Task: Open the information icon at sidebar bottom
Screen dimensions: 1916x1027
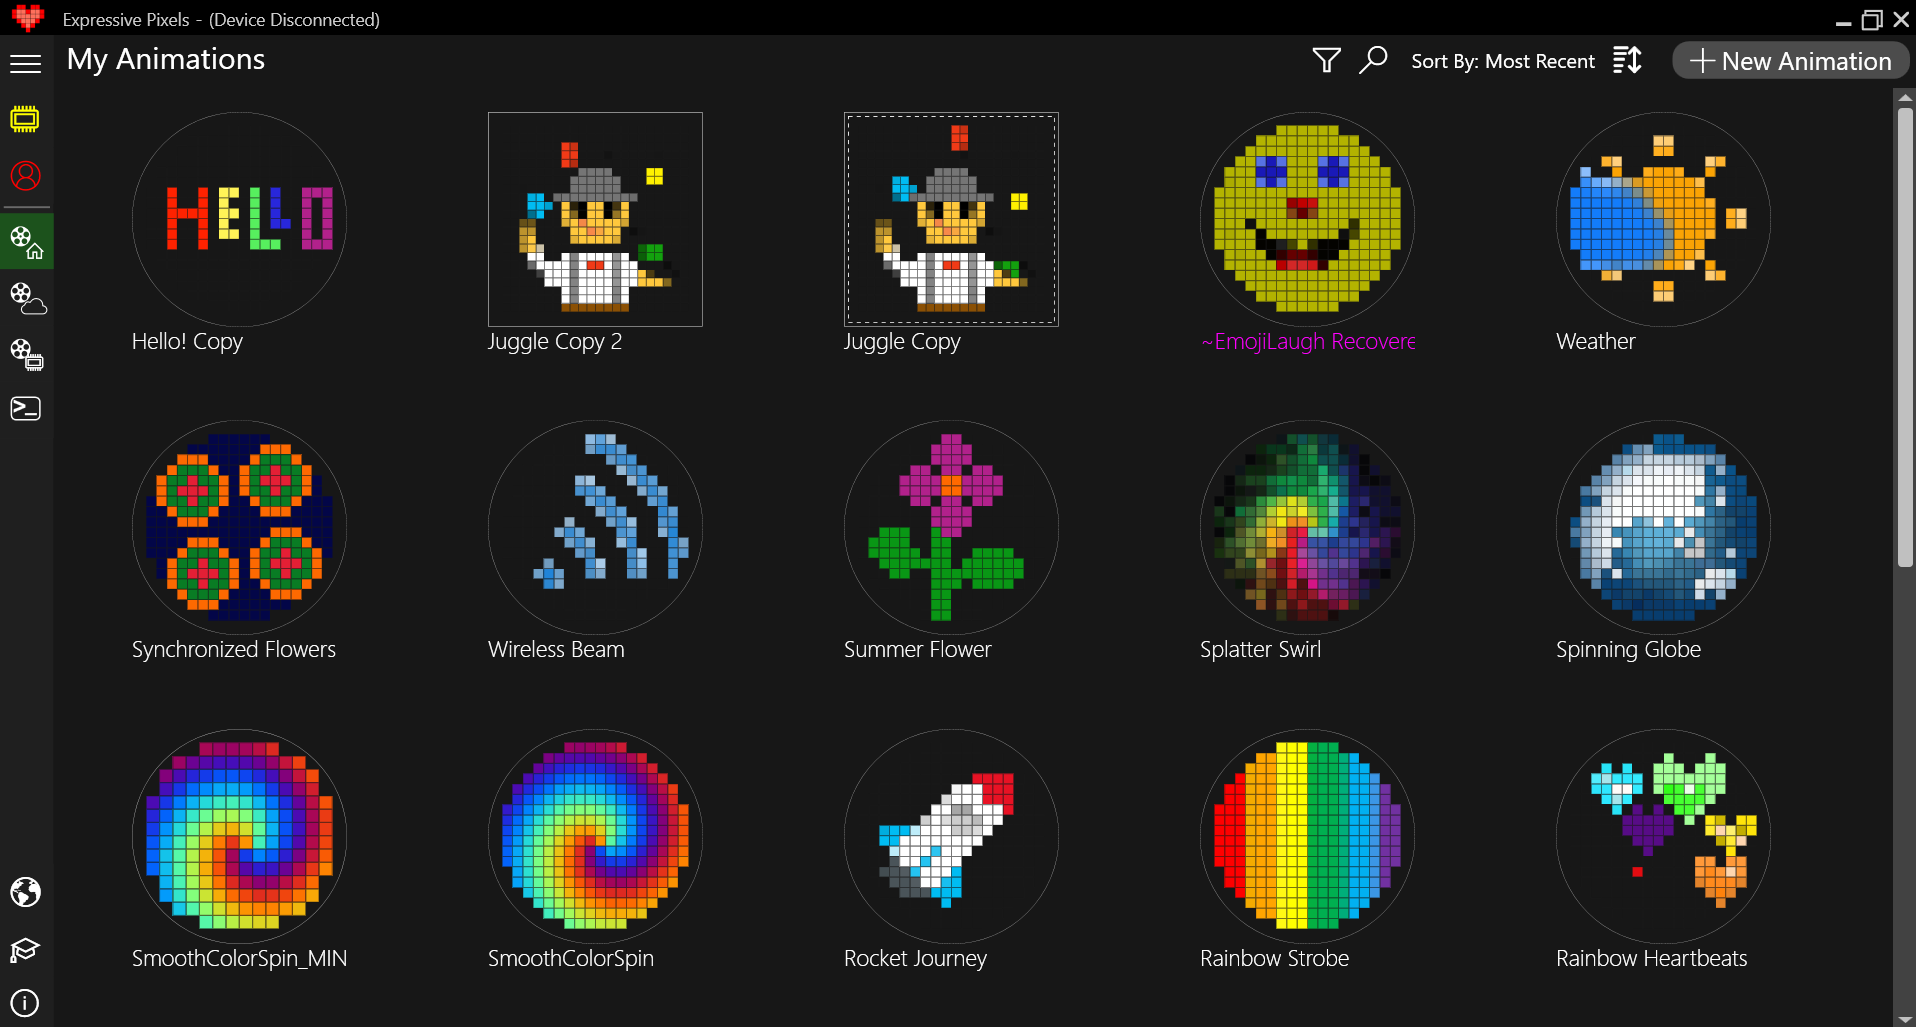Action: [26, 1003]
